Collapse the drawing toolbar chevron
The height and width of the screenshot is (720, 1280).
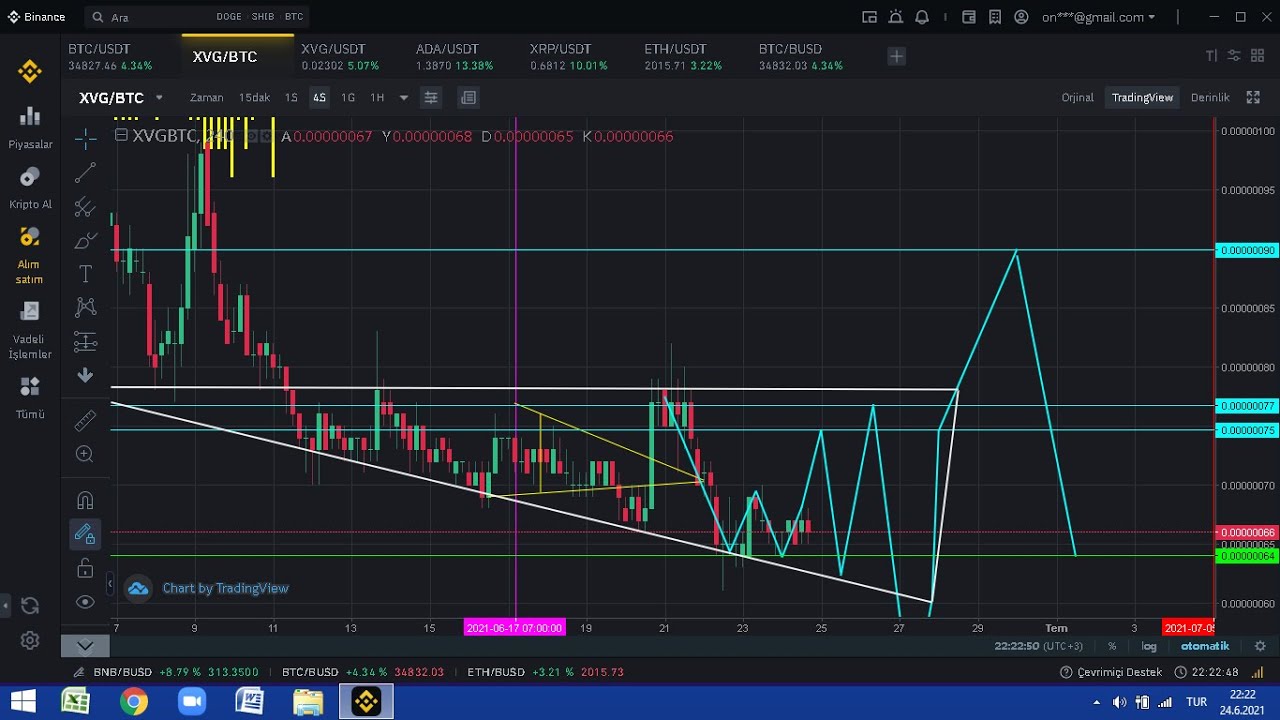click(x=85, y=645)
